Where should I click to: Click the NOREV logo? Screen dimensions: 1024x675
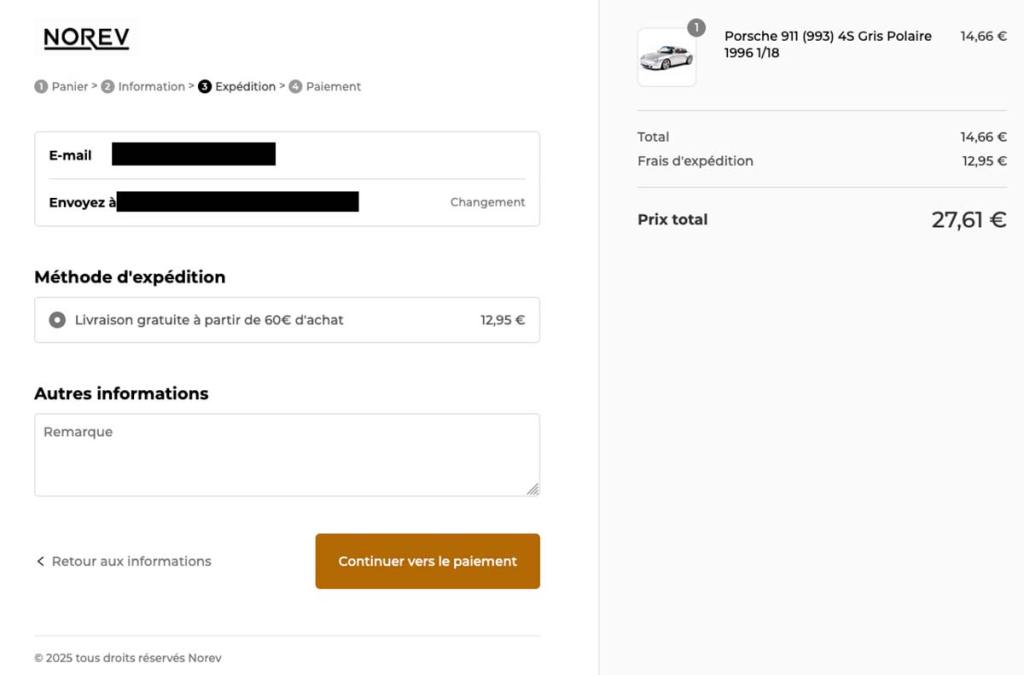tap(86, 39)
